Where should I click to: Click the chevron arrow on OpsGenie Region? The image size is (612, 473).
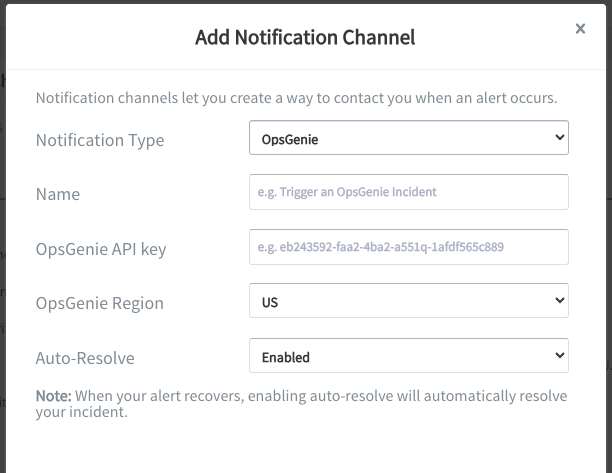(x=560, y=300)
